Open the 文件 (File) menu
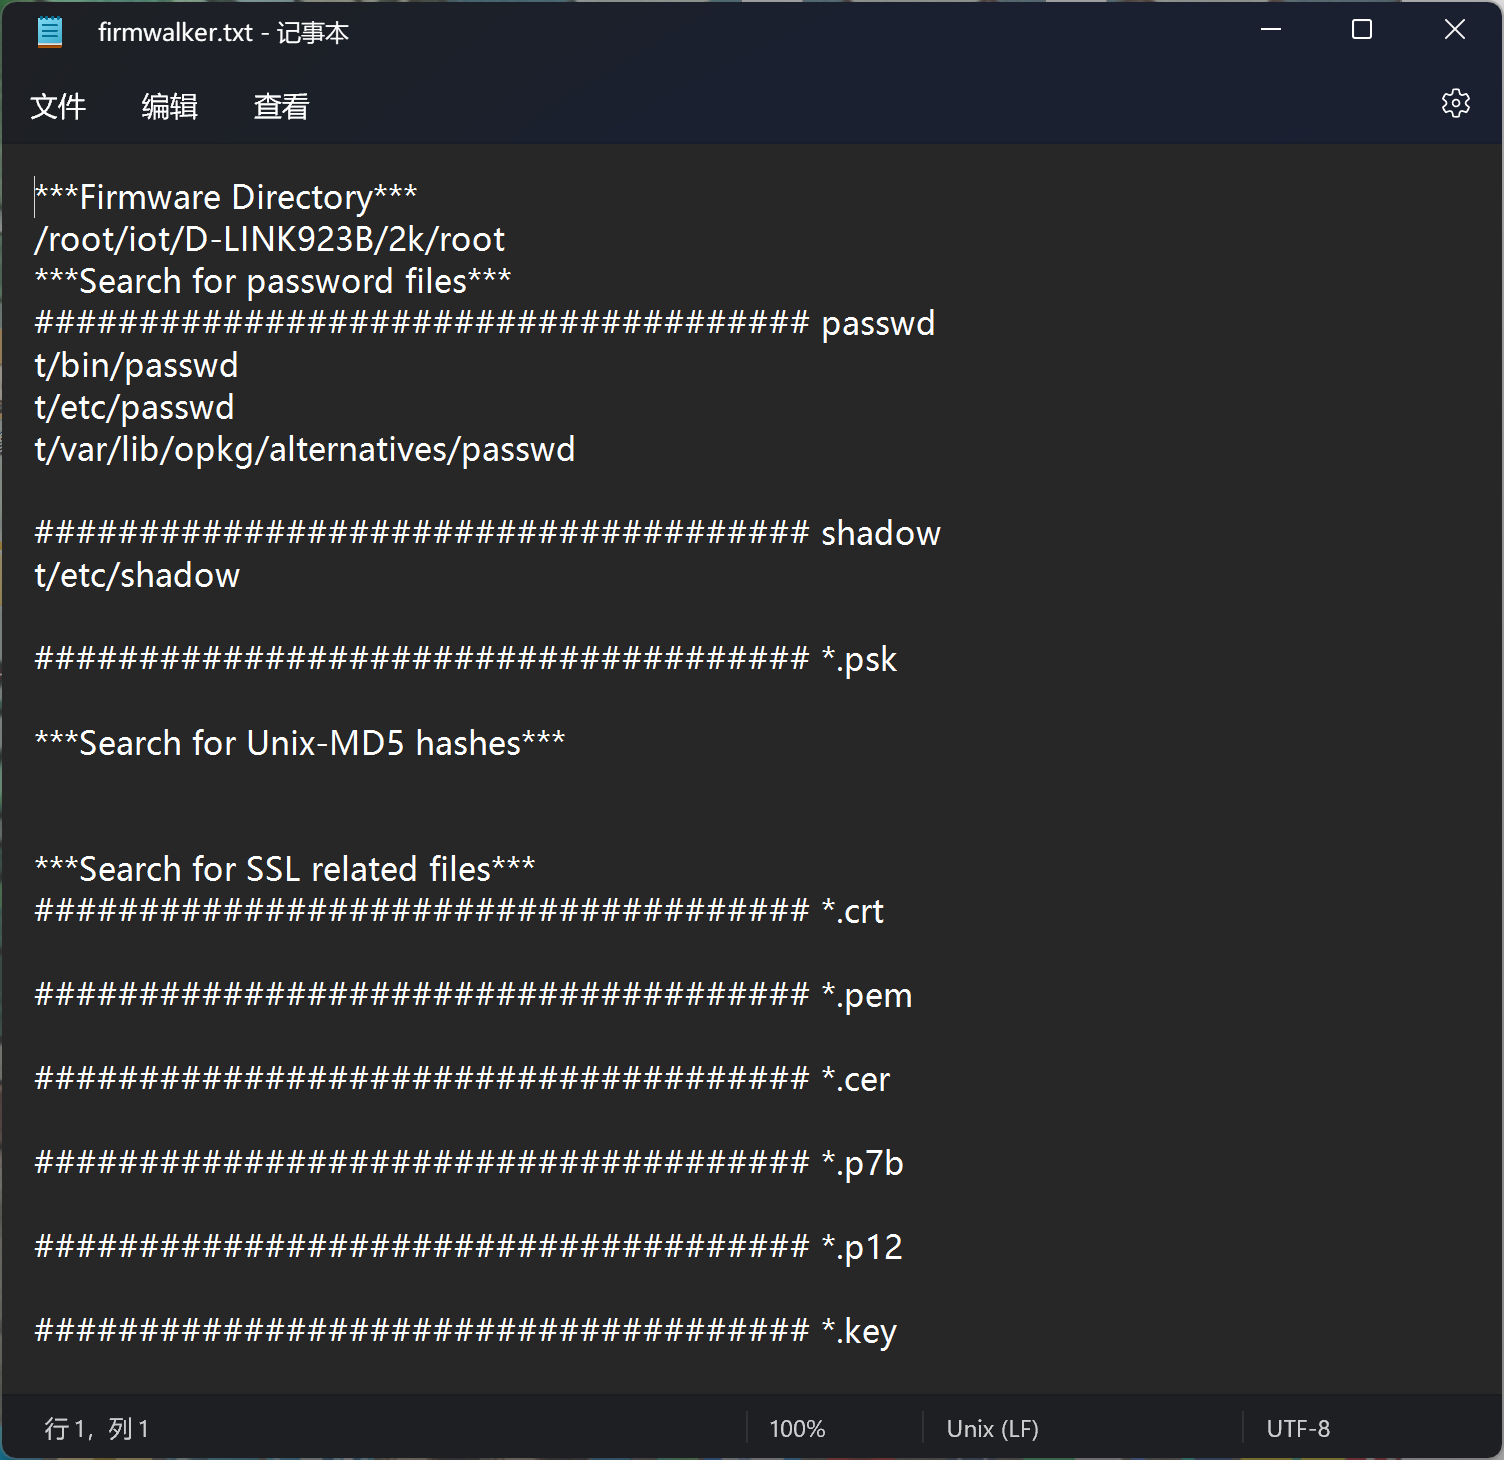1504x1460 pixels. click(x=58, y=106)
